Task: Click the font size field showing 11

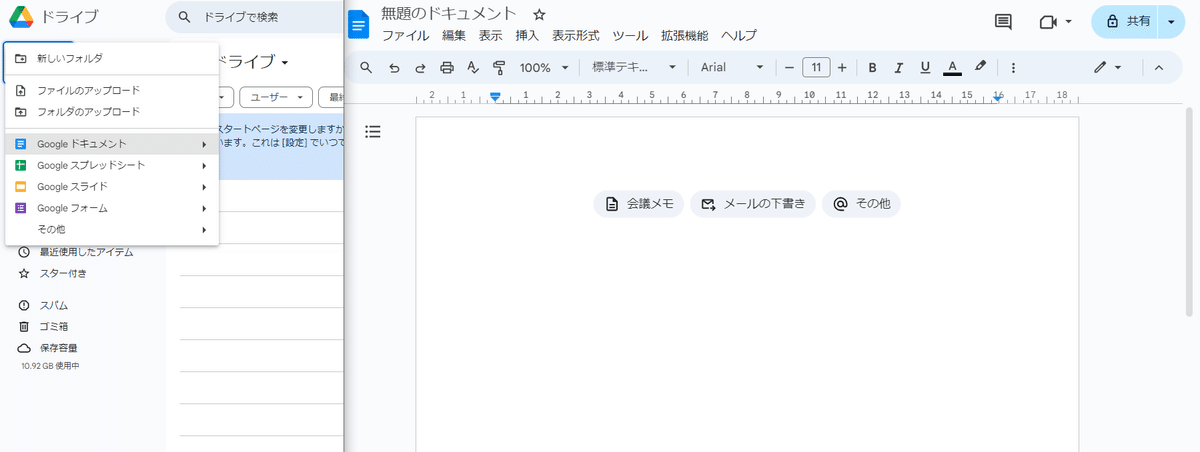Action: [816, 67]
